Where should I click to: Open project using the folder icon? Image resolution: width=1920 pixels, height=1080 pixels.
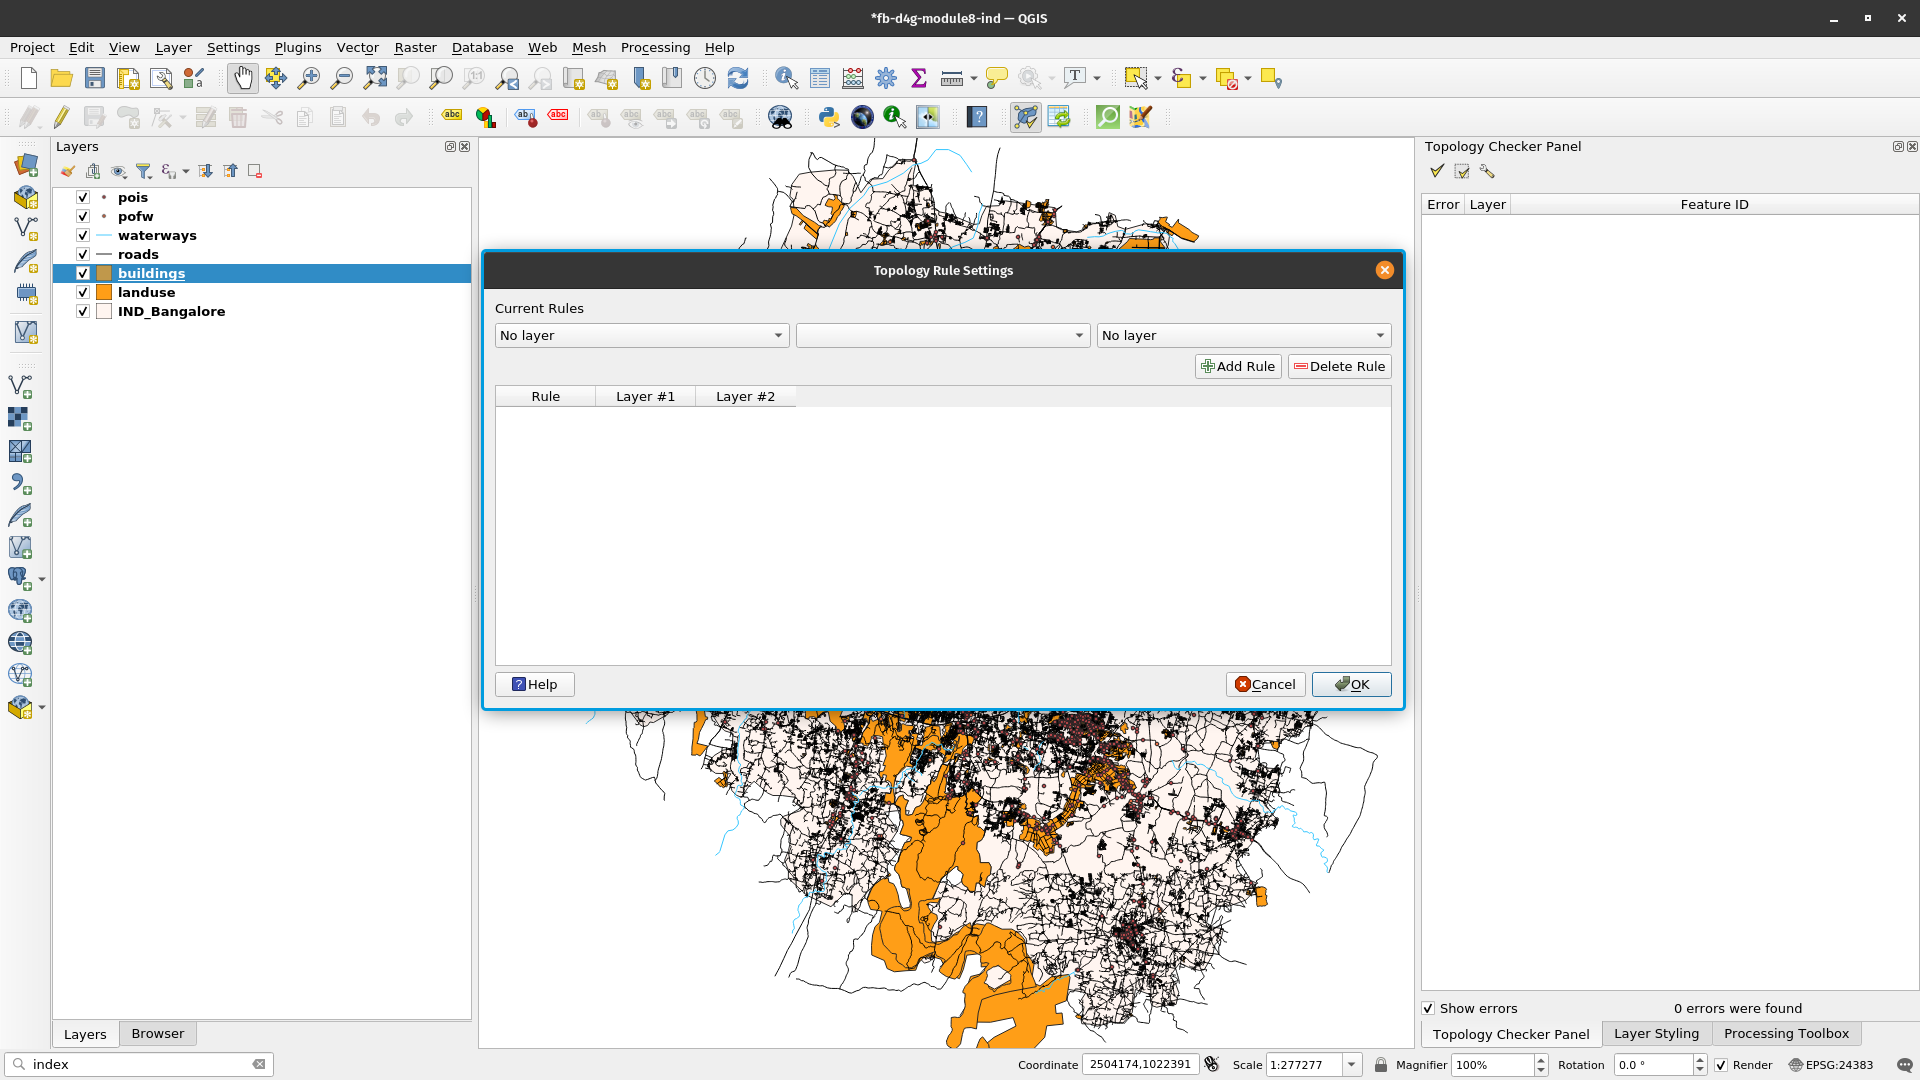click(x=61, y=78)
